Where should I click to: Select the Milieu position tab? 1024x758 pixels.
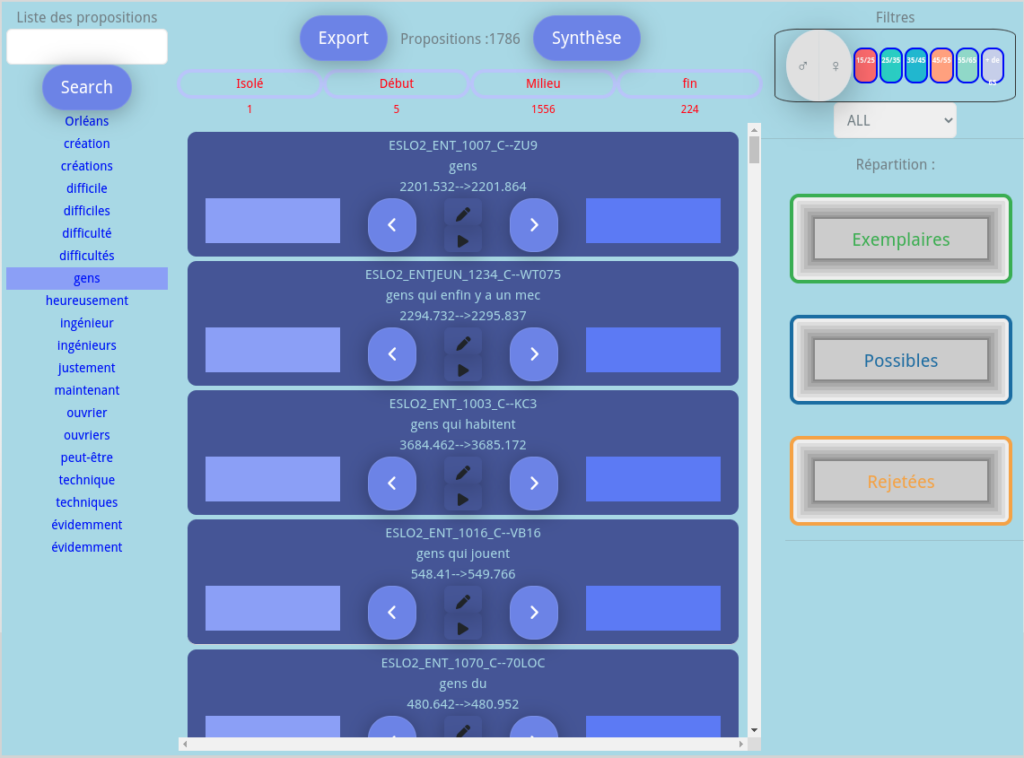tap(543, 84)
